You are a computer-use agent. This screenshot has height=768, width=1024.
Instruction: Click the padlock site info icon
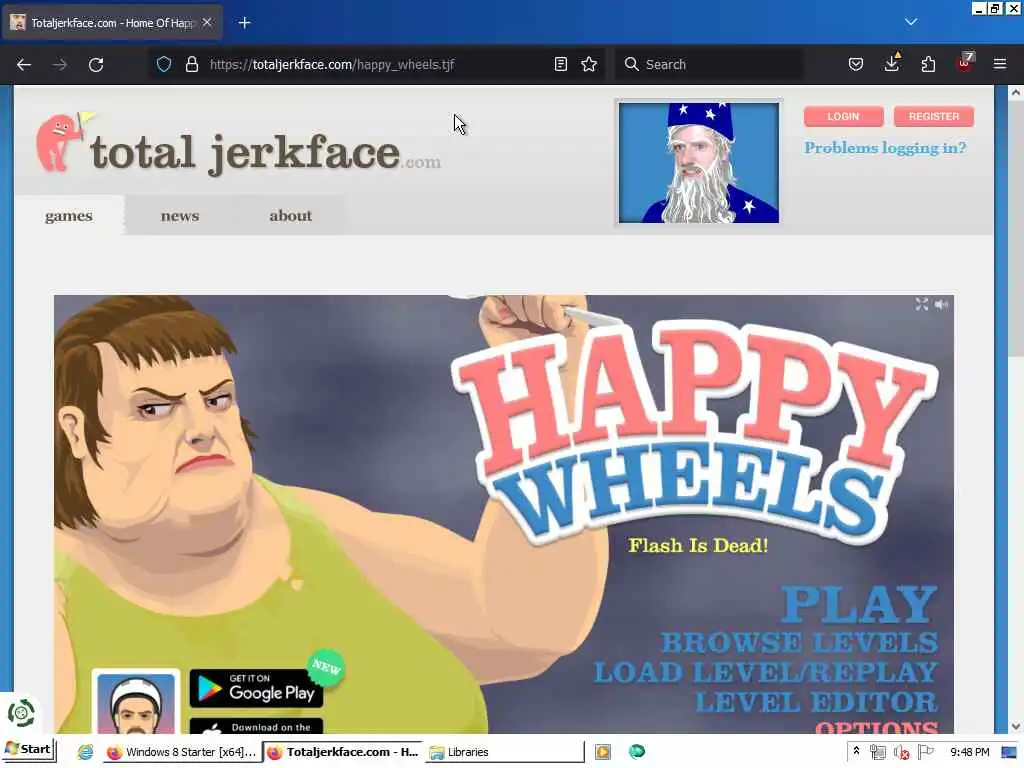pos(191,64)
